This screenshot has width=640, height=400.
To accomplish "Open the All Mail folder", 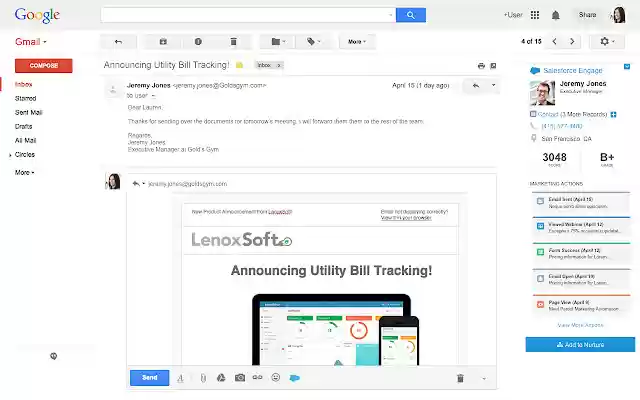I will [x=25, y=140].
